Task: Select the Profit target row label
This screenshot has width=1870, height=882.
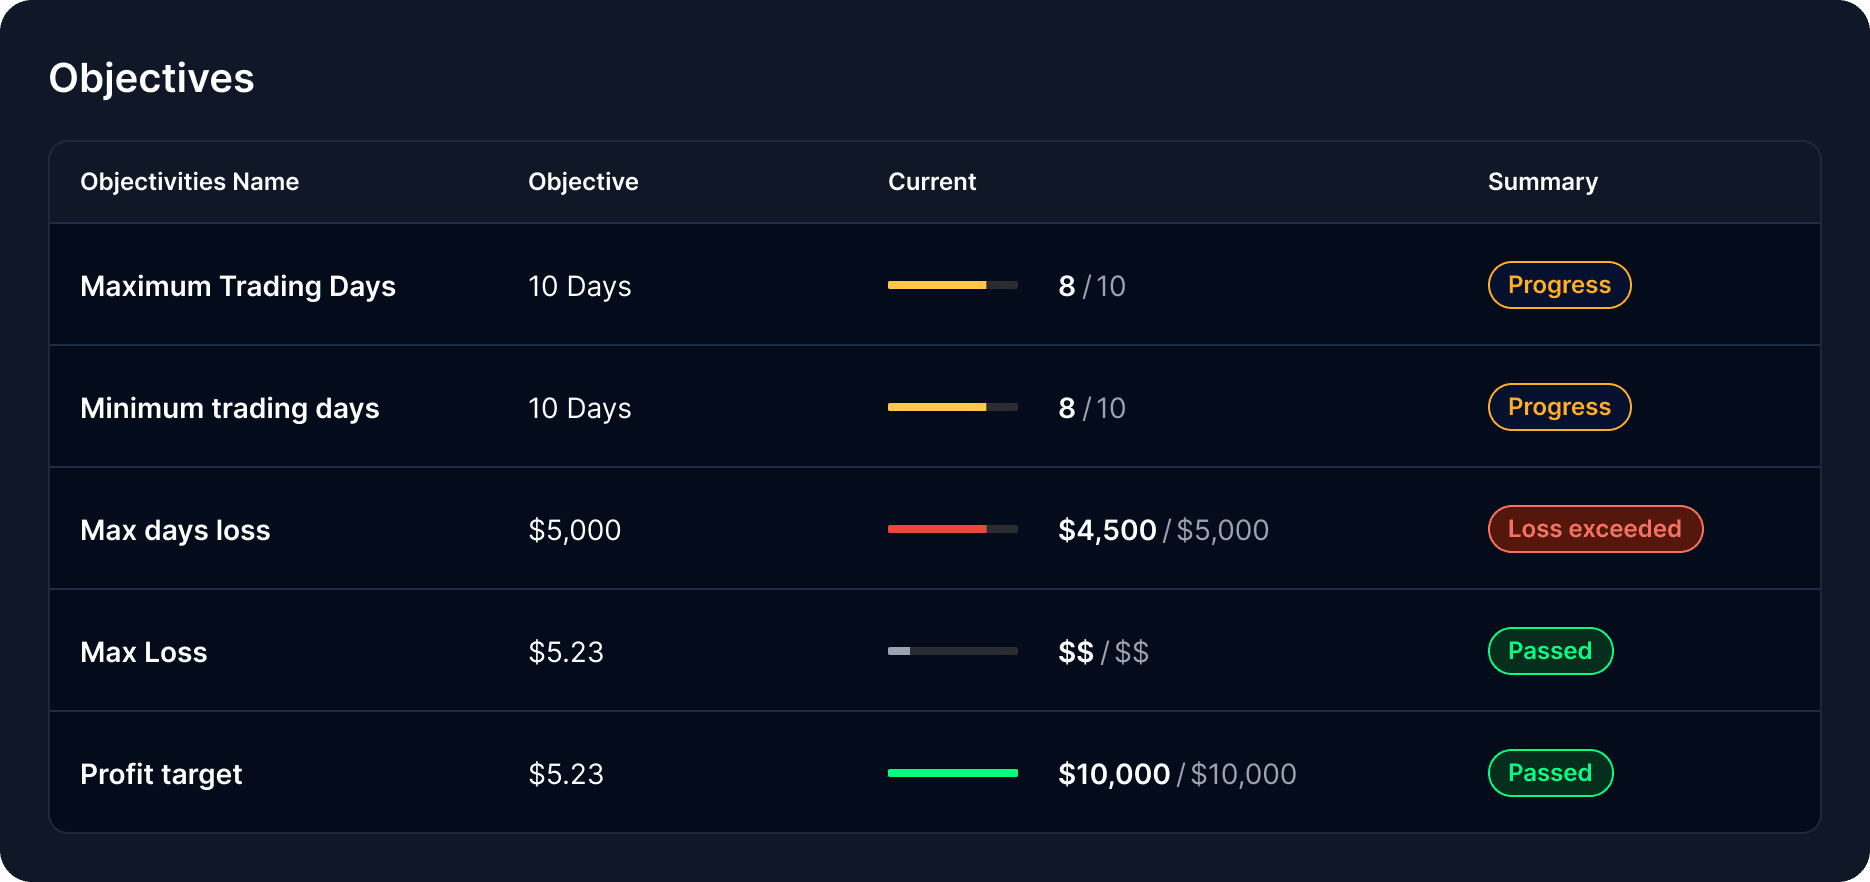Action: click(161, 774)
